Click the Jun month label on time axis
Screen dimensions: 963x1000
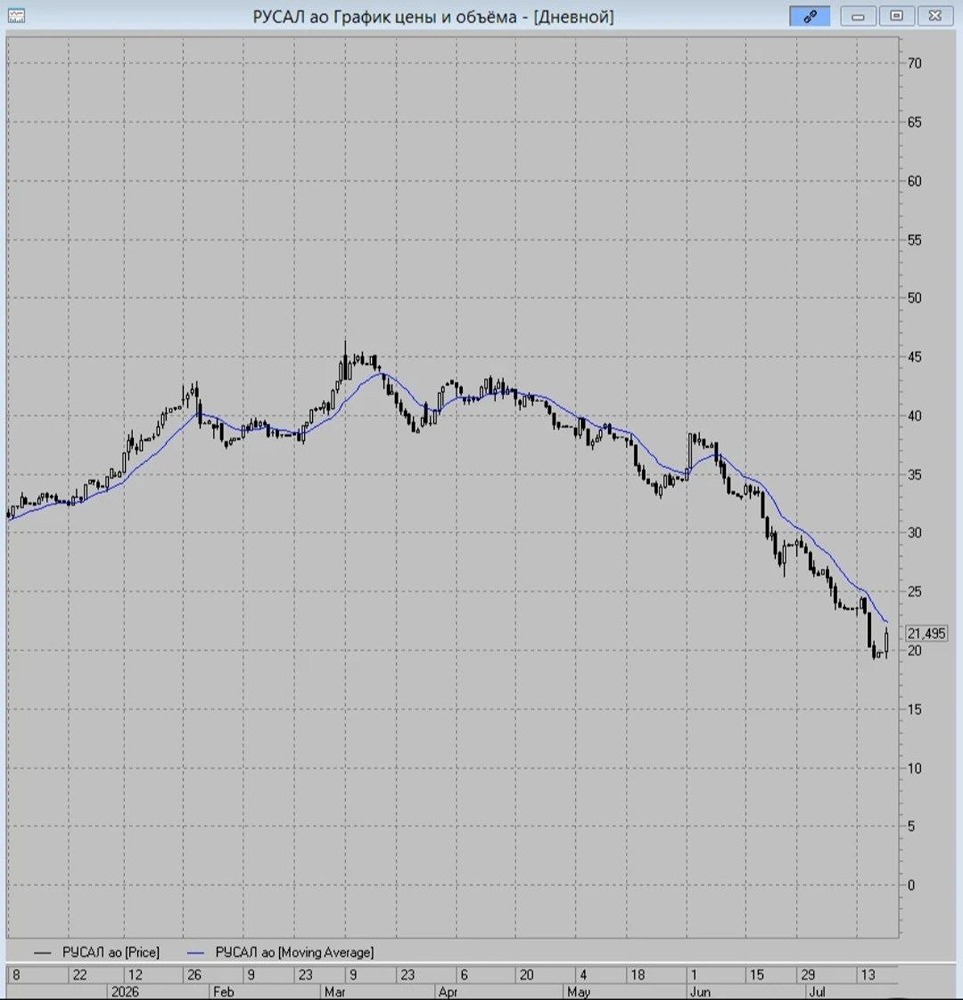(x=700, y=992)
